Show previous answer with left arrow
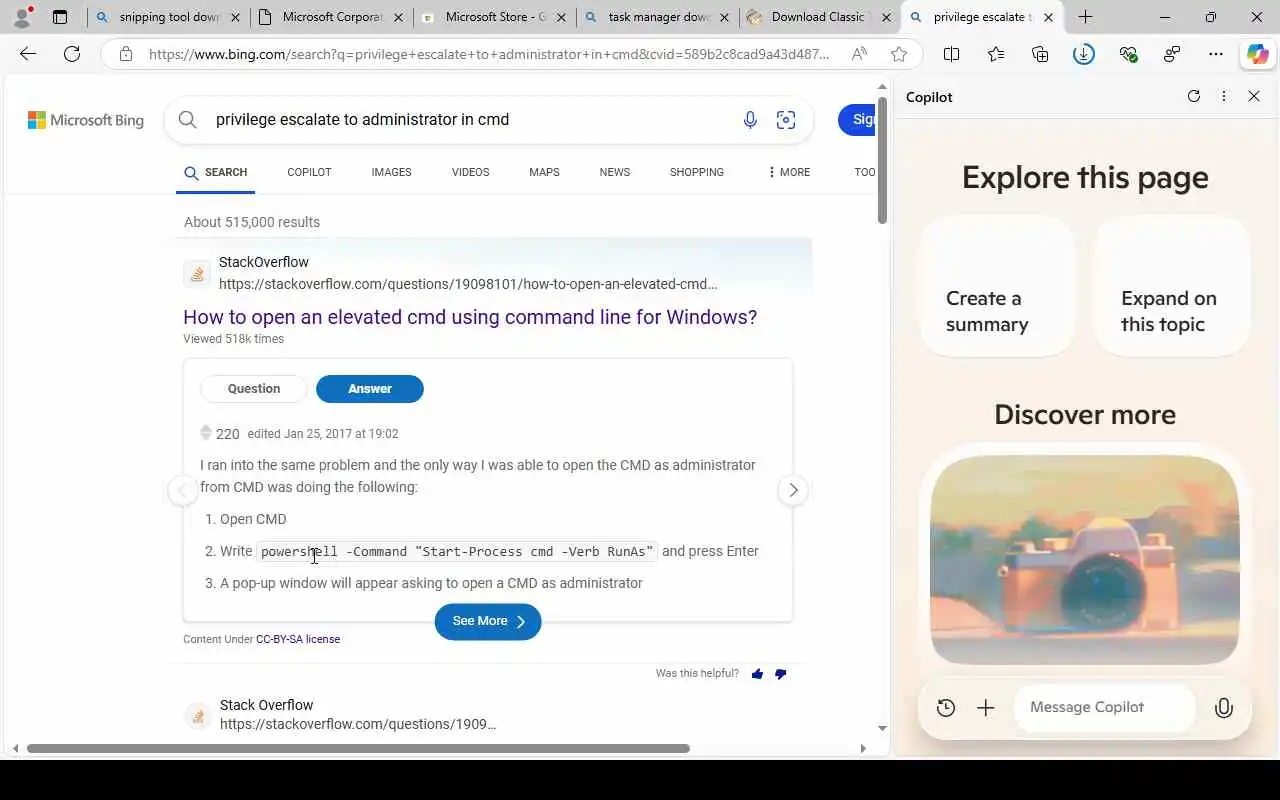The height and width of the screenshot is (800, 1280). [x=182, y=490]
